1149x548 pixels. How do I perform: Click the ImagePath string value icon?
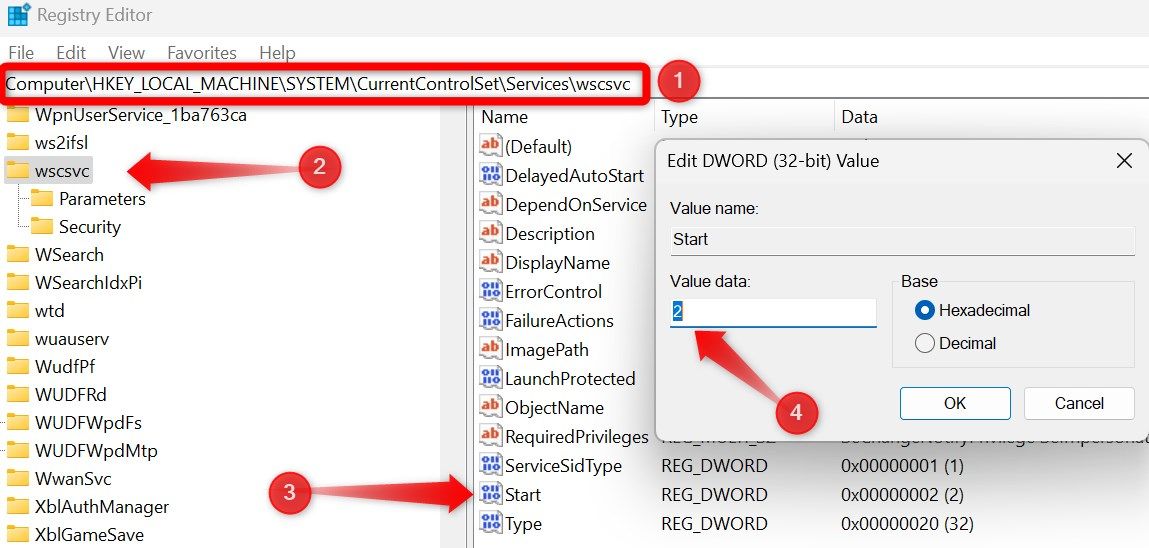click(490, 349)
